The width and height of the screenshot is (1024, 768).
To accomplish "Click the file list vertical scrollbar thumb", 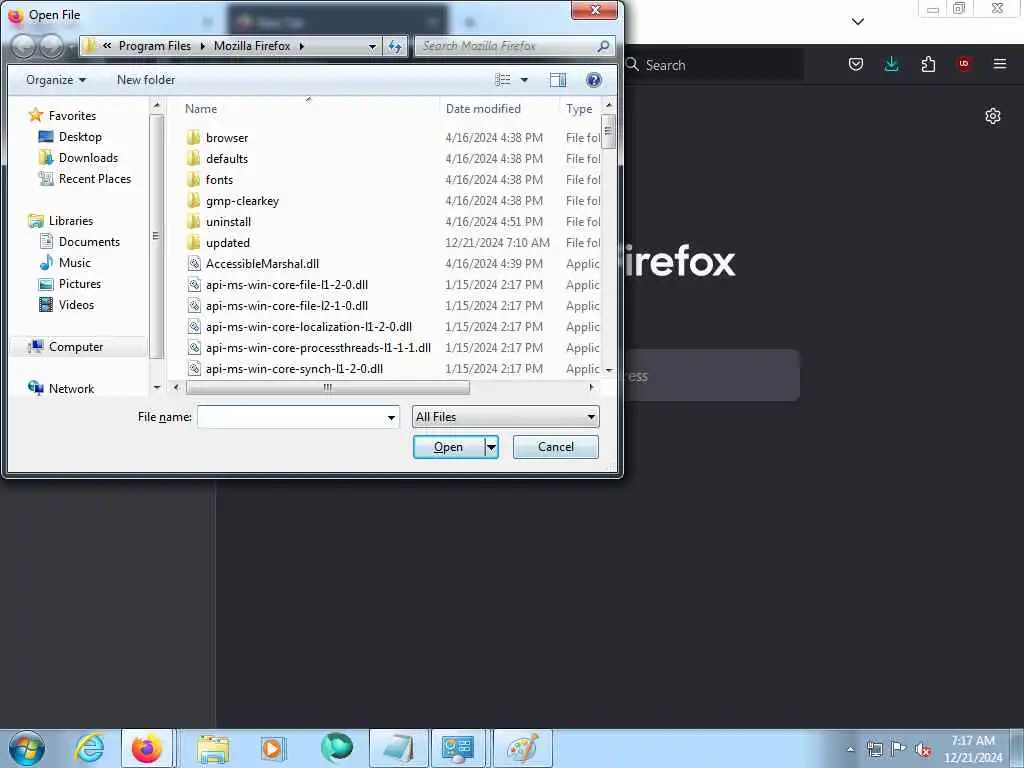I will pyautogui.click(x=608, y=131).
